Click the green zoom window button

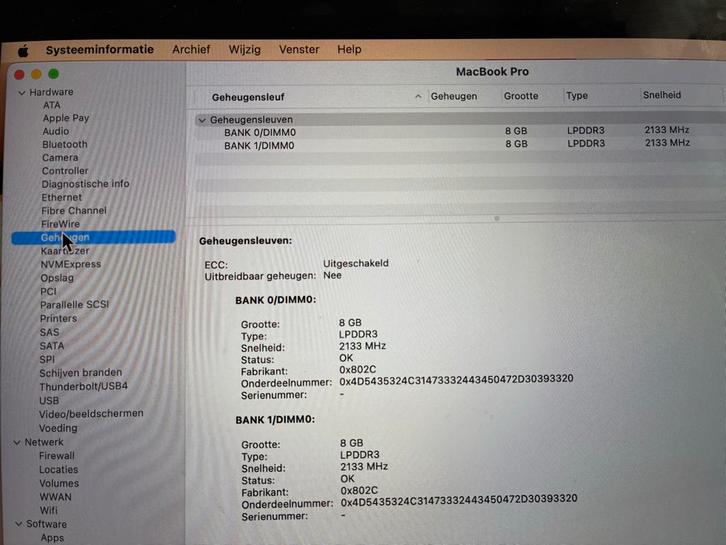(54, 74)
